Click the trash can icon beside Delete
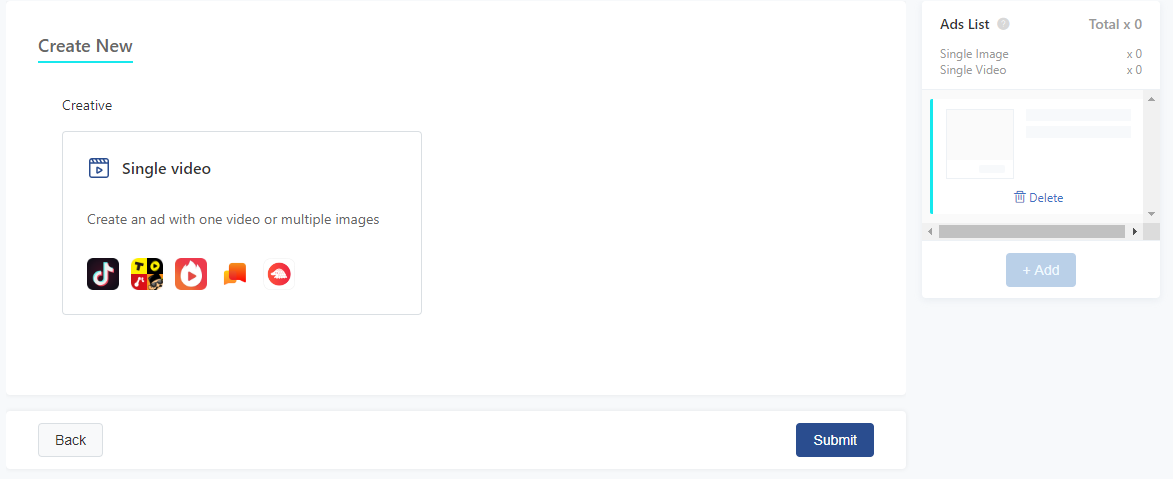This screenshot has height=479, width=1173. [x=1020, y=197]
